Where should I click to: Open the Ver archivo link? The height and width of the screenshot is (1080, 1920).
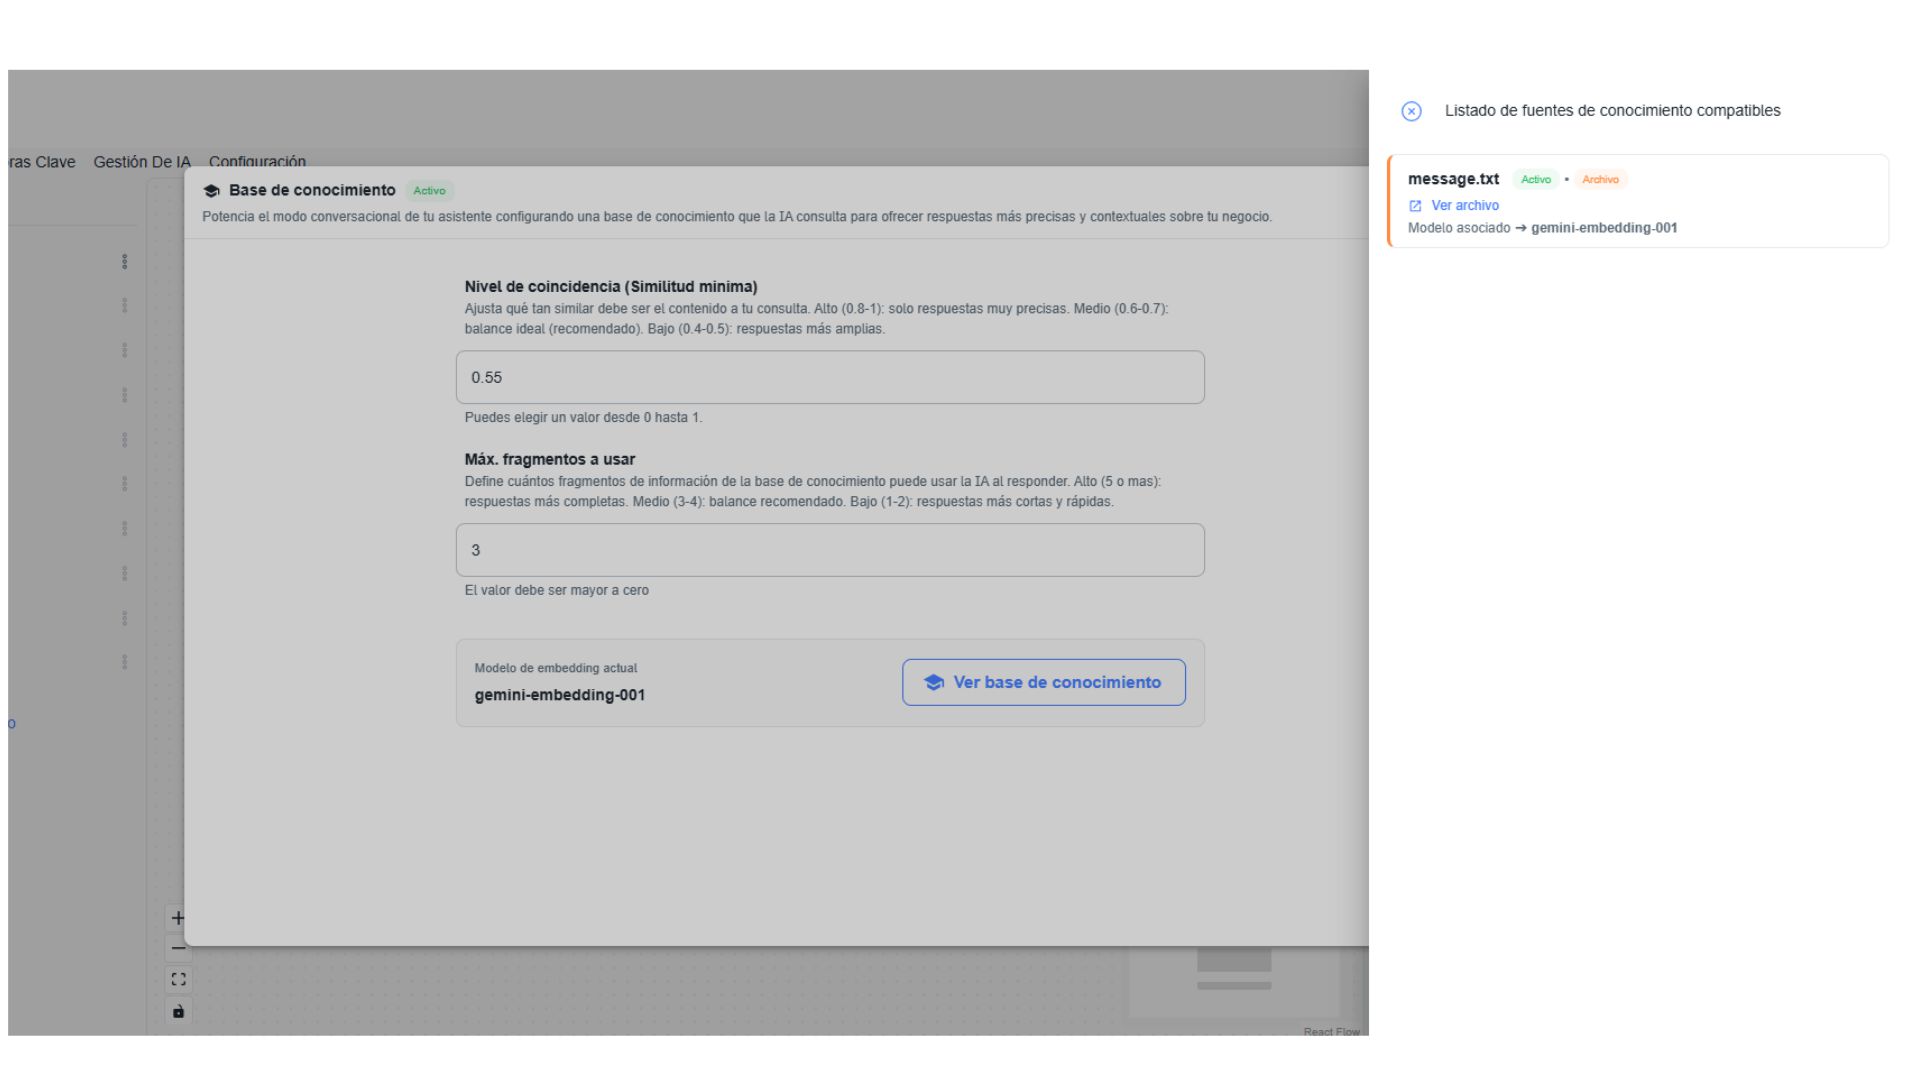[x=1464, y=205]
